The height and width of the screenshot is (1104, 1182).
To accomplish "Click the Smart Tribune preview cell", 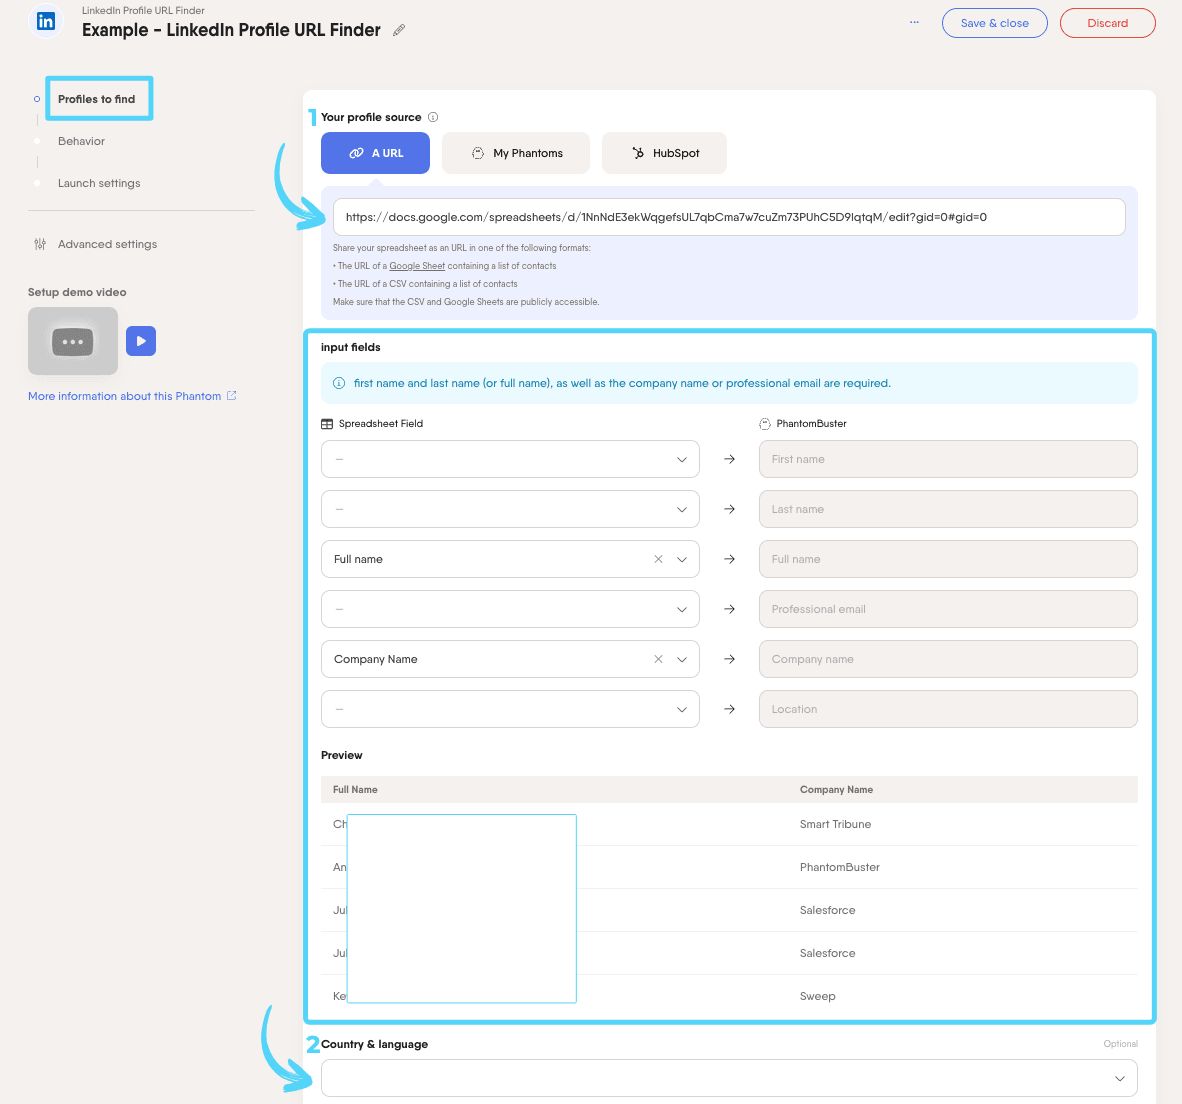I will point(835,824).
